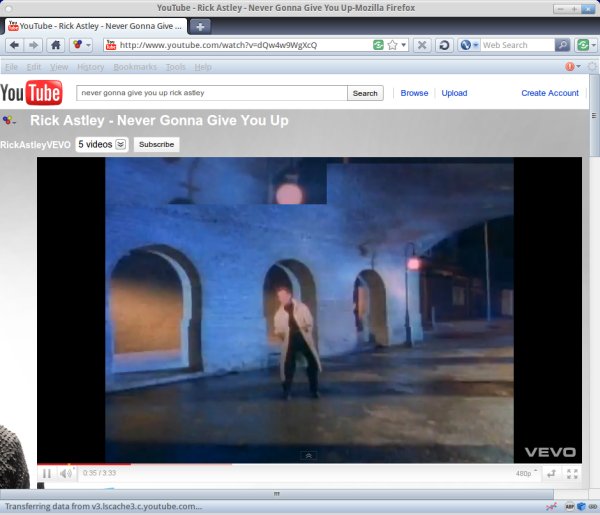The width and height of the screenshot is (600, 515).
Task: Click the YouTube logo
Action: (x=31, y=93)
